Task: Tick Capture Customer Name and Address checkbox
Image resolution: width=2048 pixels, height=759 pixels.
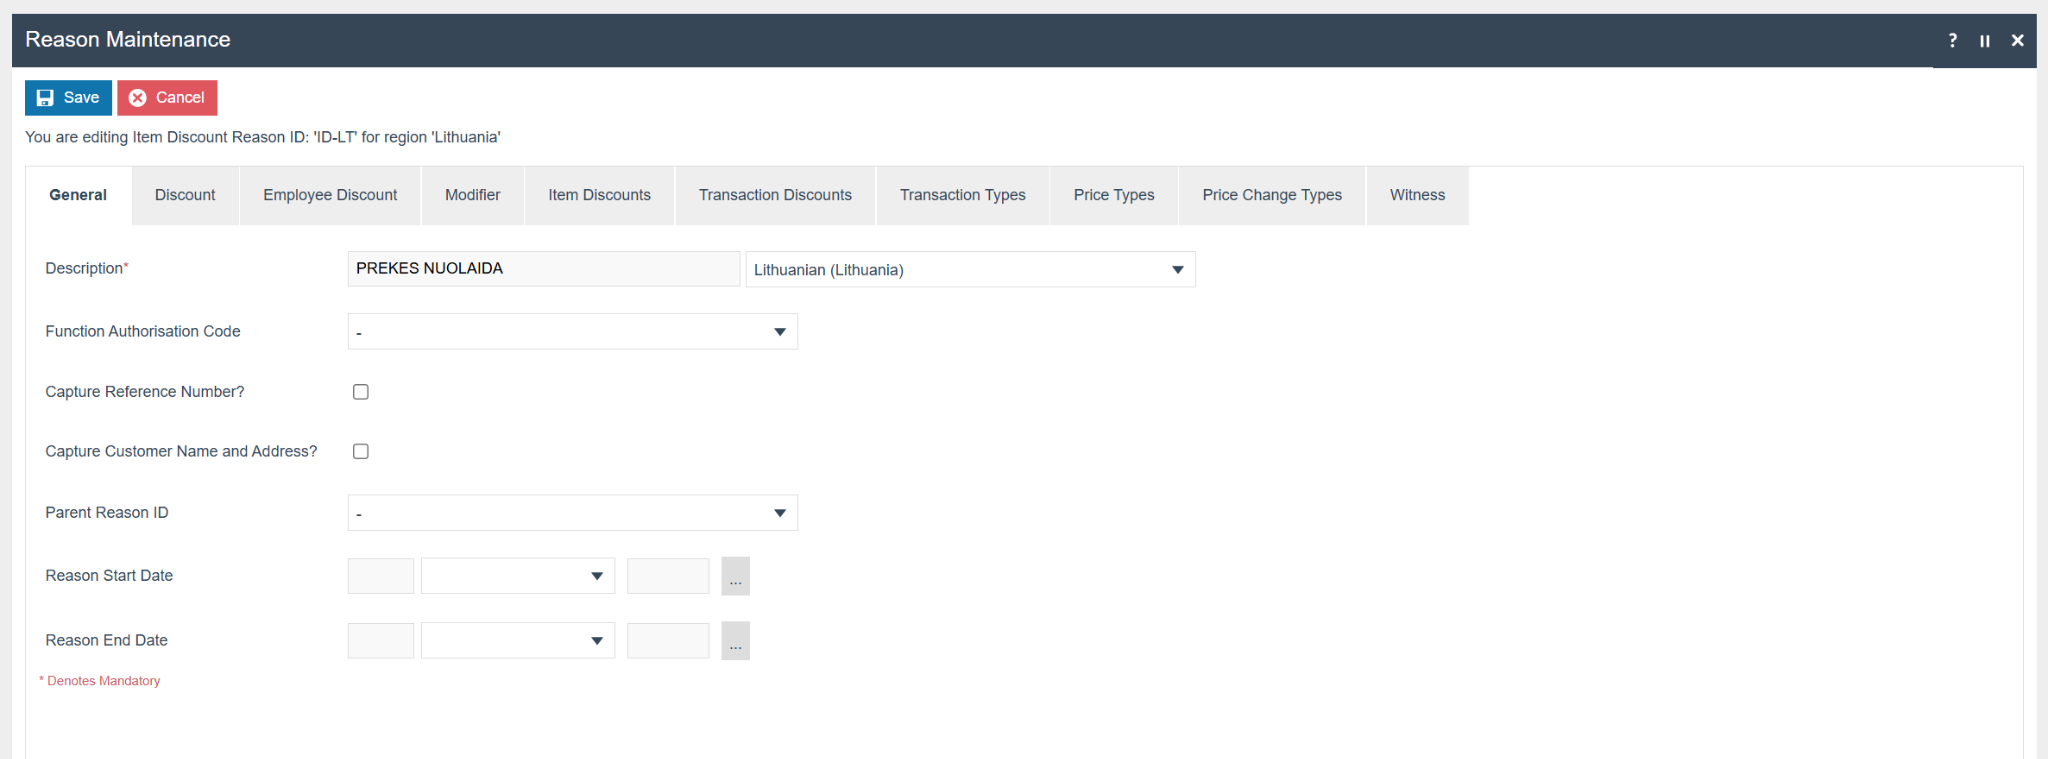Action: click(361, 452)
